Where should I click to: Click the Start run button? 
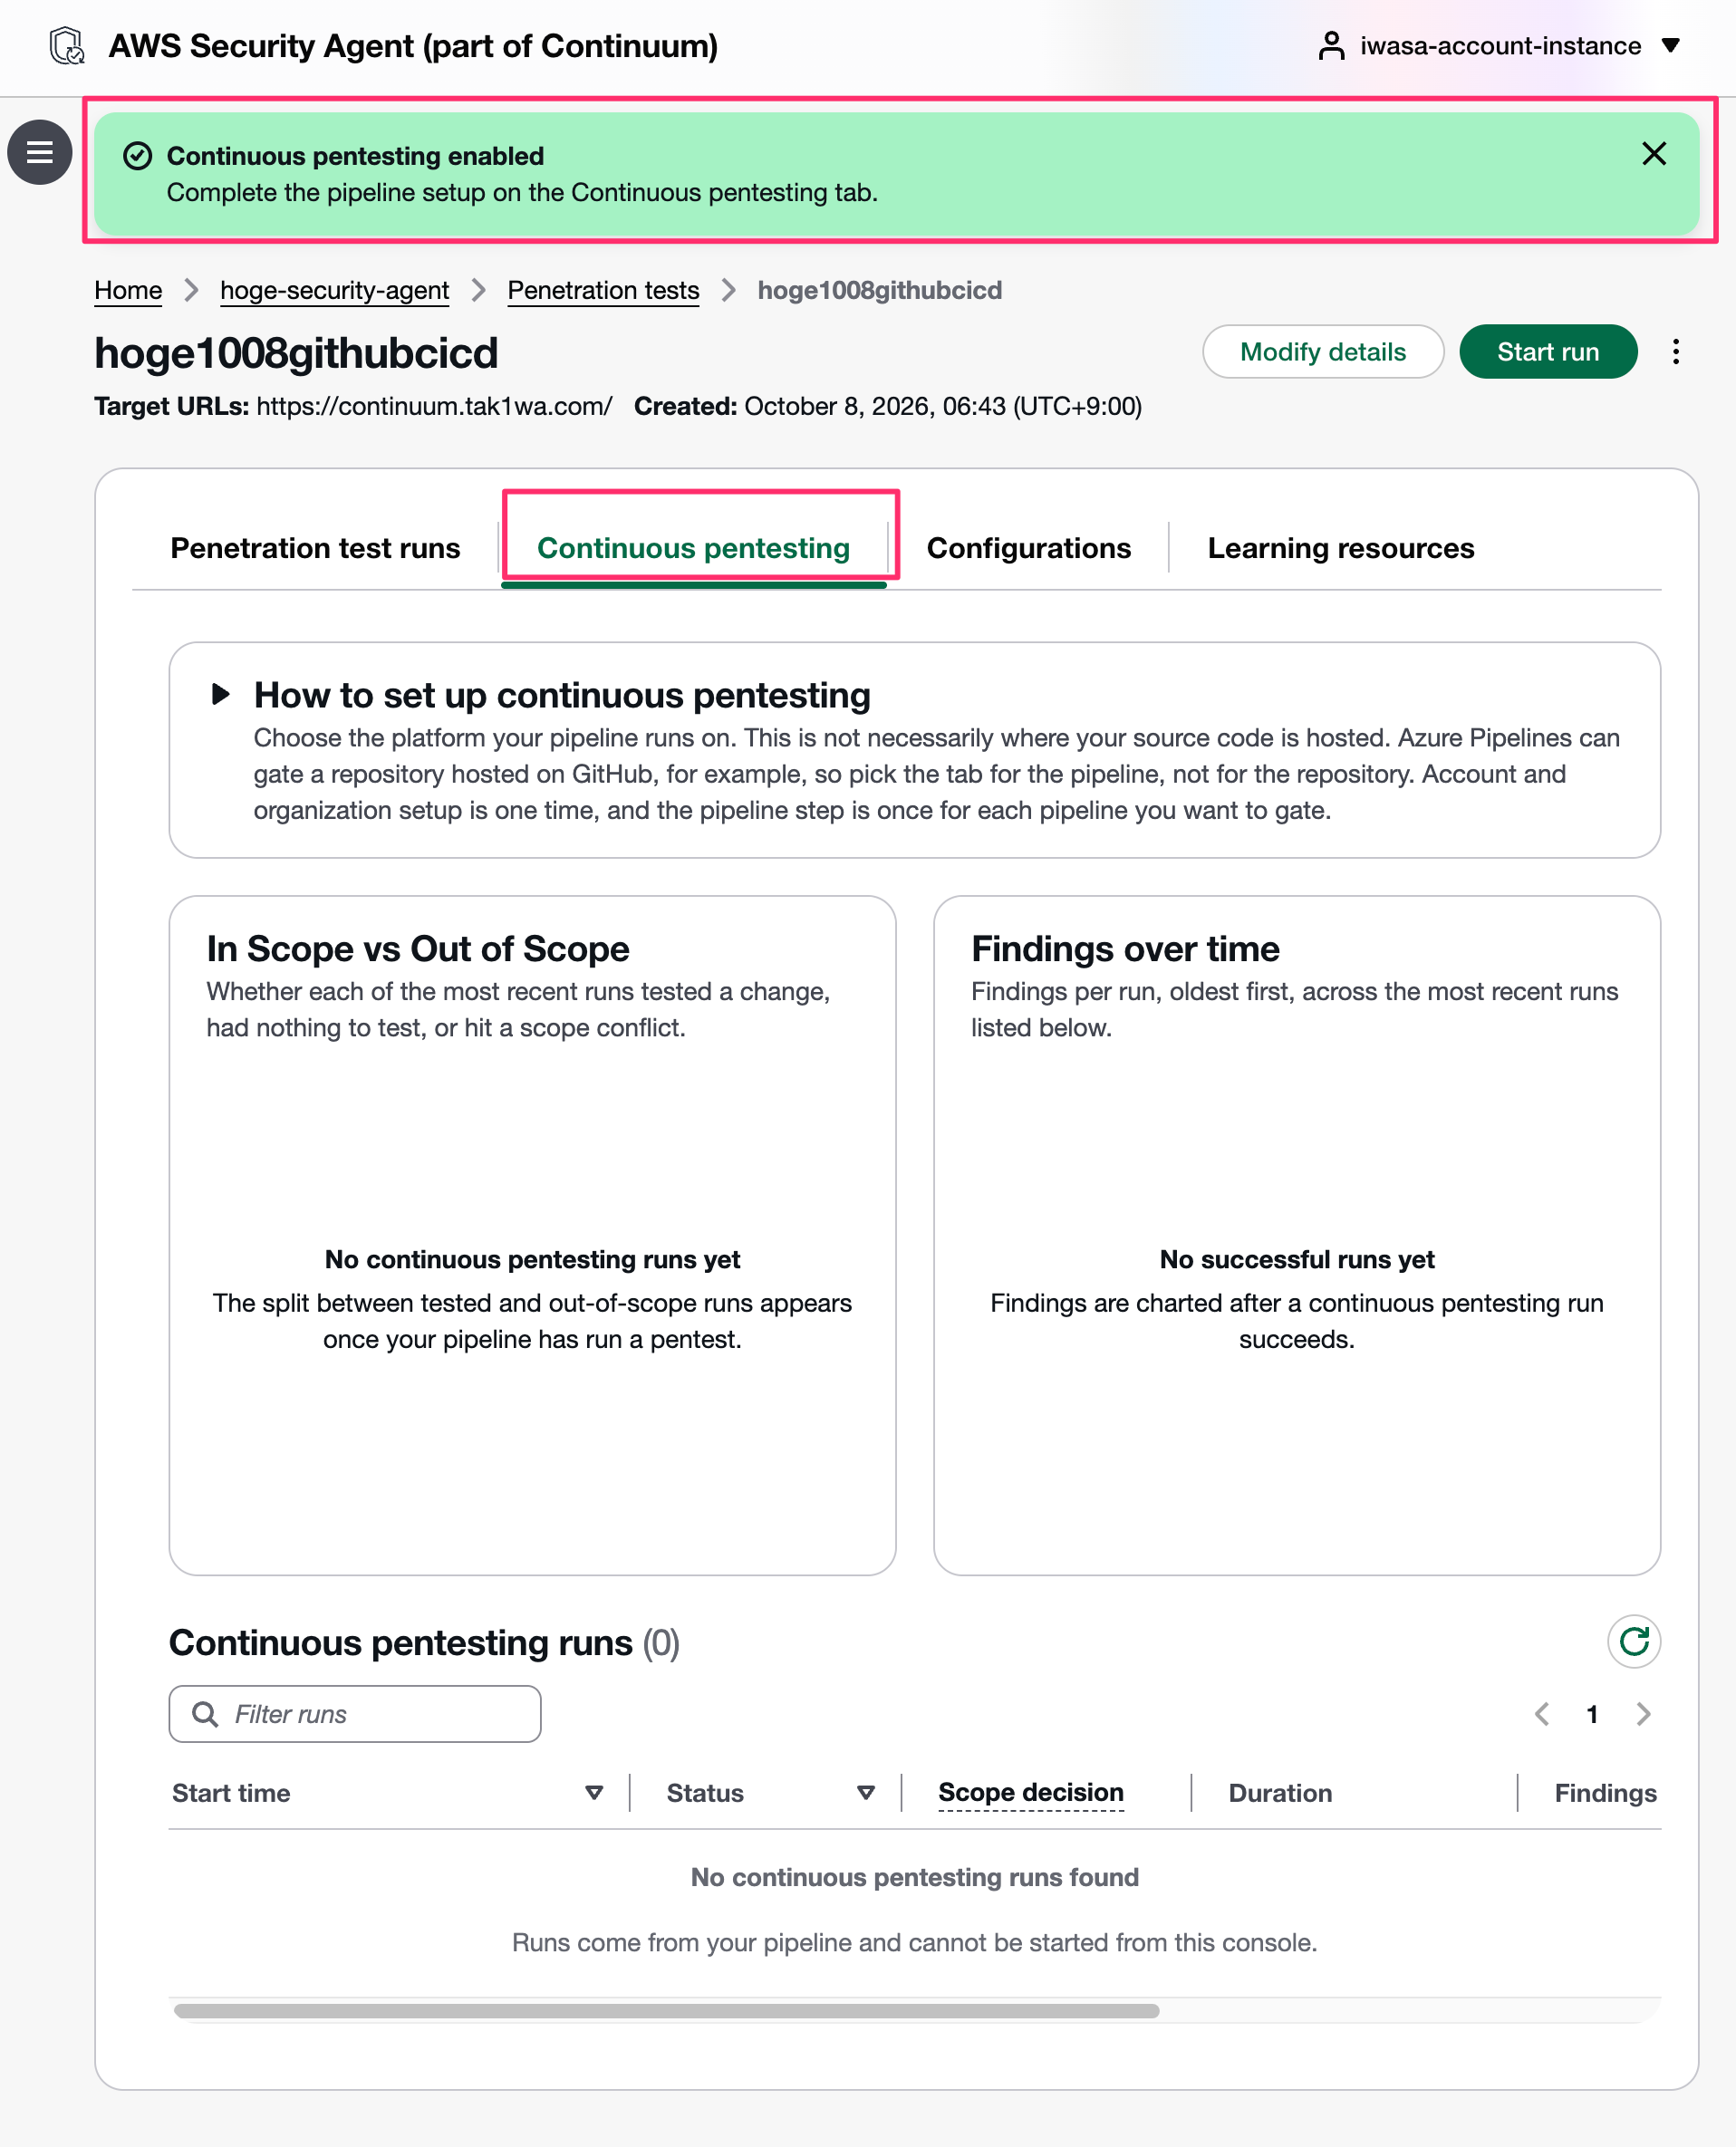pos(1548,351)
